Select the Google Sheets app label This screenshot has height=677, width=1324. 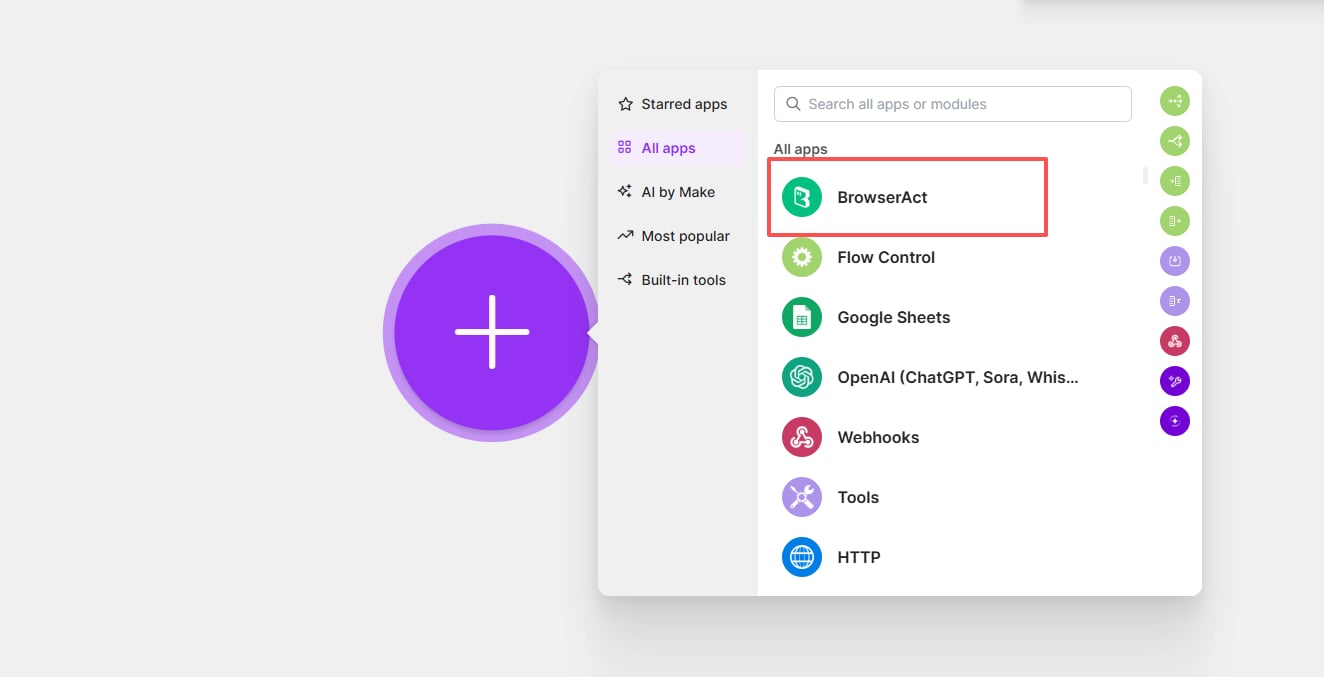pos(894,317)
